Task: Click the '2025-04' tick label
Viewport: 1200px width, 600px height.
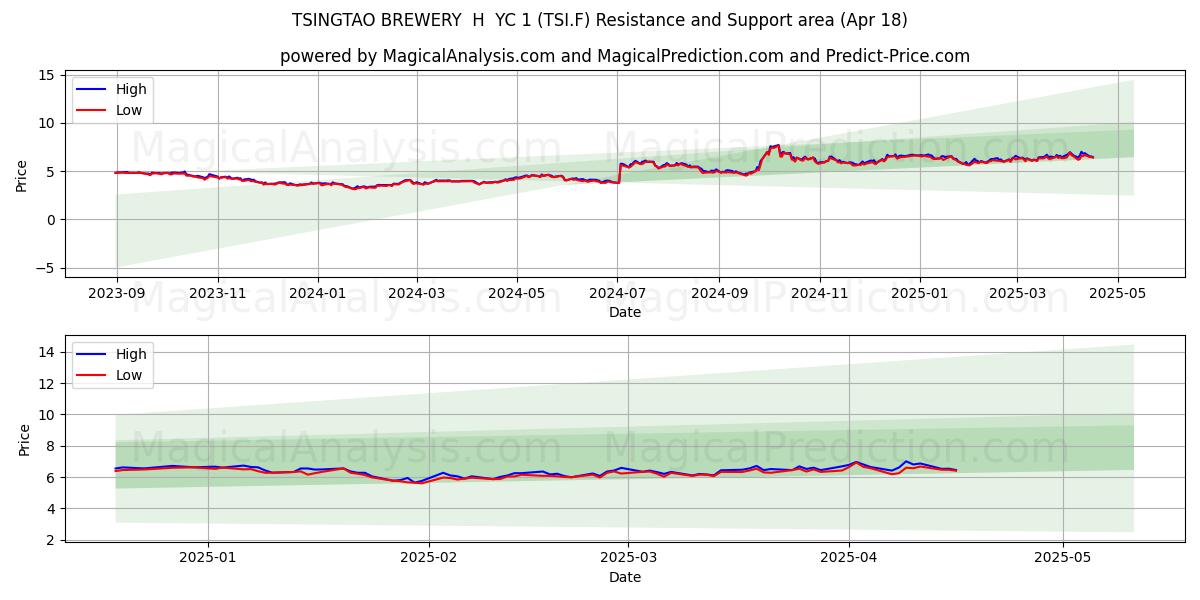Action: coord(849,558)
